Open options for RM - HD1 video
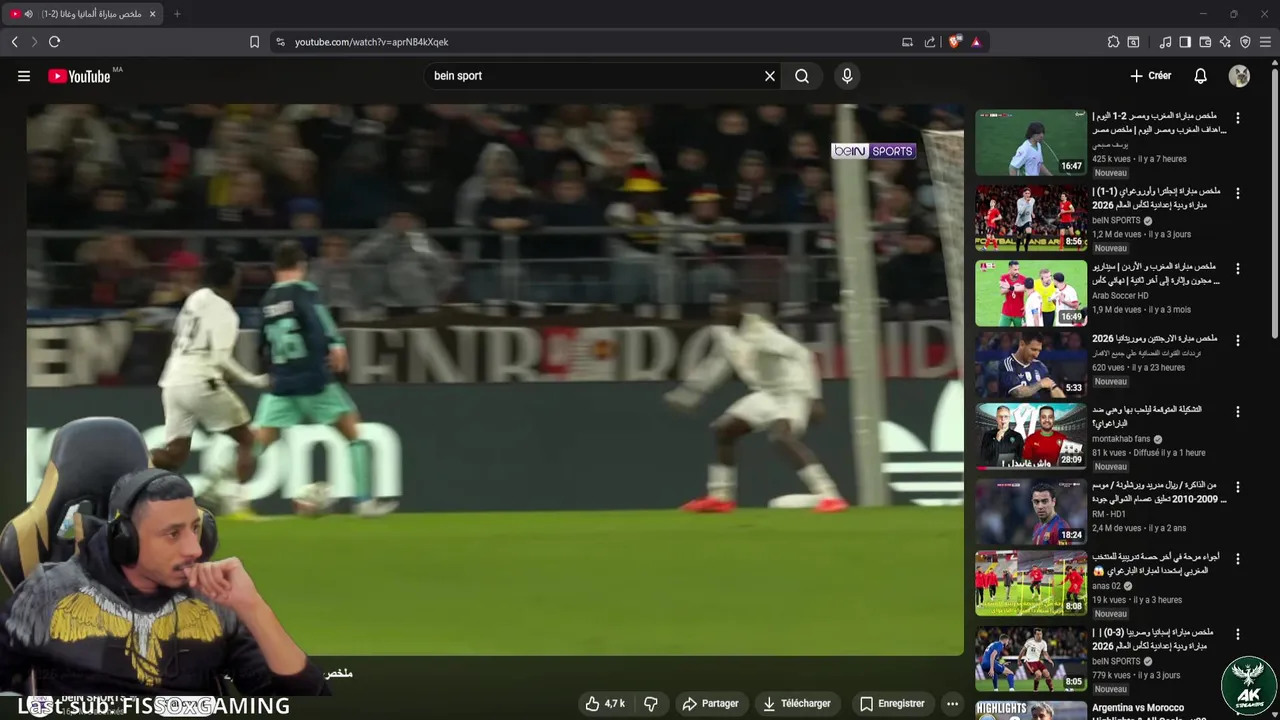The width and height of the screenshot is (1280, 720). 1238,487
